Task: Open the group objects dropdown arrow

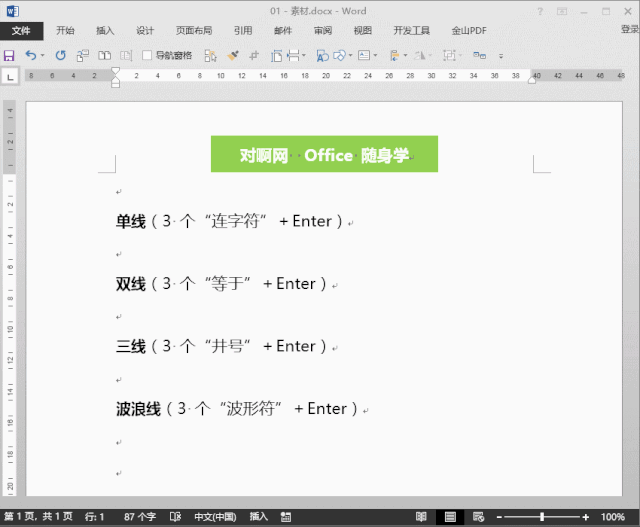Action: [x=460, y=55]
